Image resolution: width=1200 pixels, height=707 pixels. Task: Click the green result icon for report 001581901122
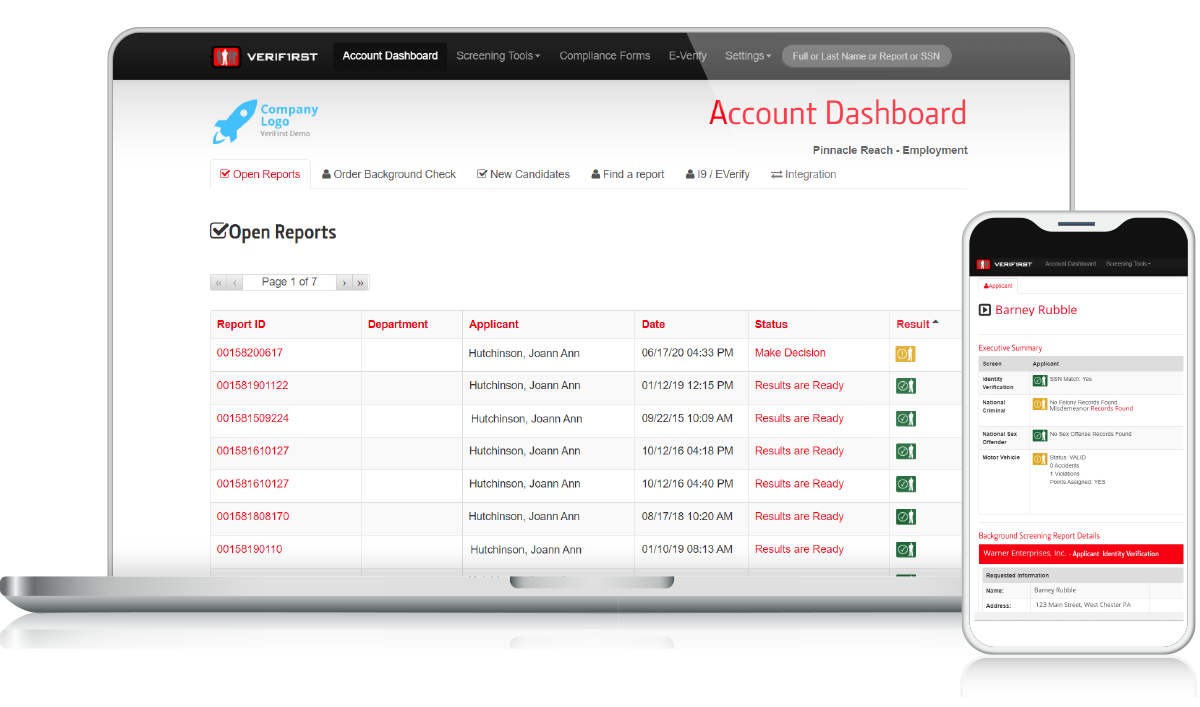(x=905, y=385)
